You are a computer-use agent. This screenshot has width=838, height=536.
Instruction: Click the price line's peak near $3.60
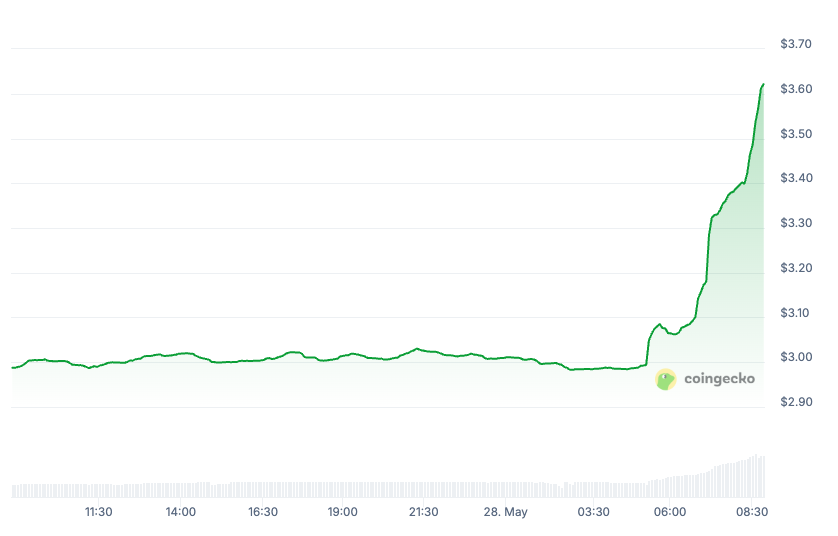[x=763, y=85]
